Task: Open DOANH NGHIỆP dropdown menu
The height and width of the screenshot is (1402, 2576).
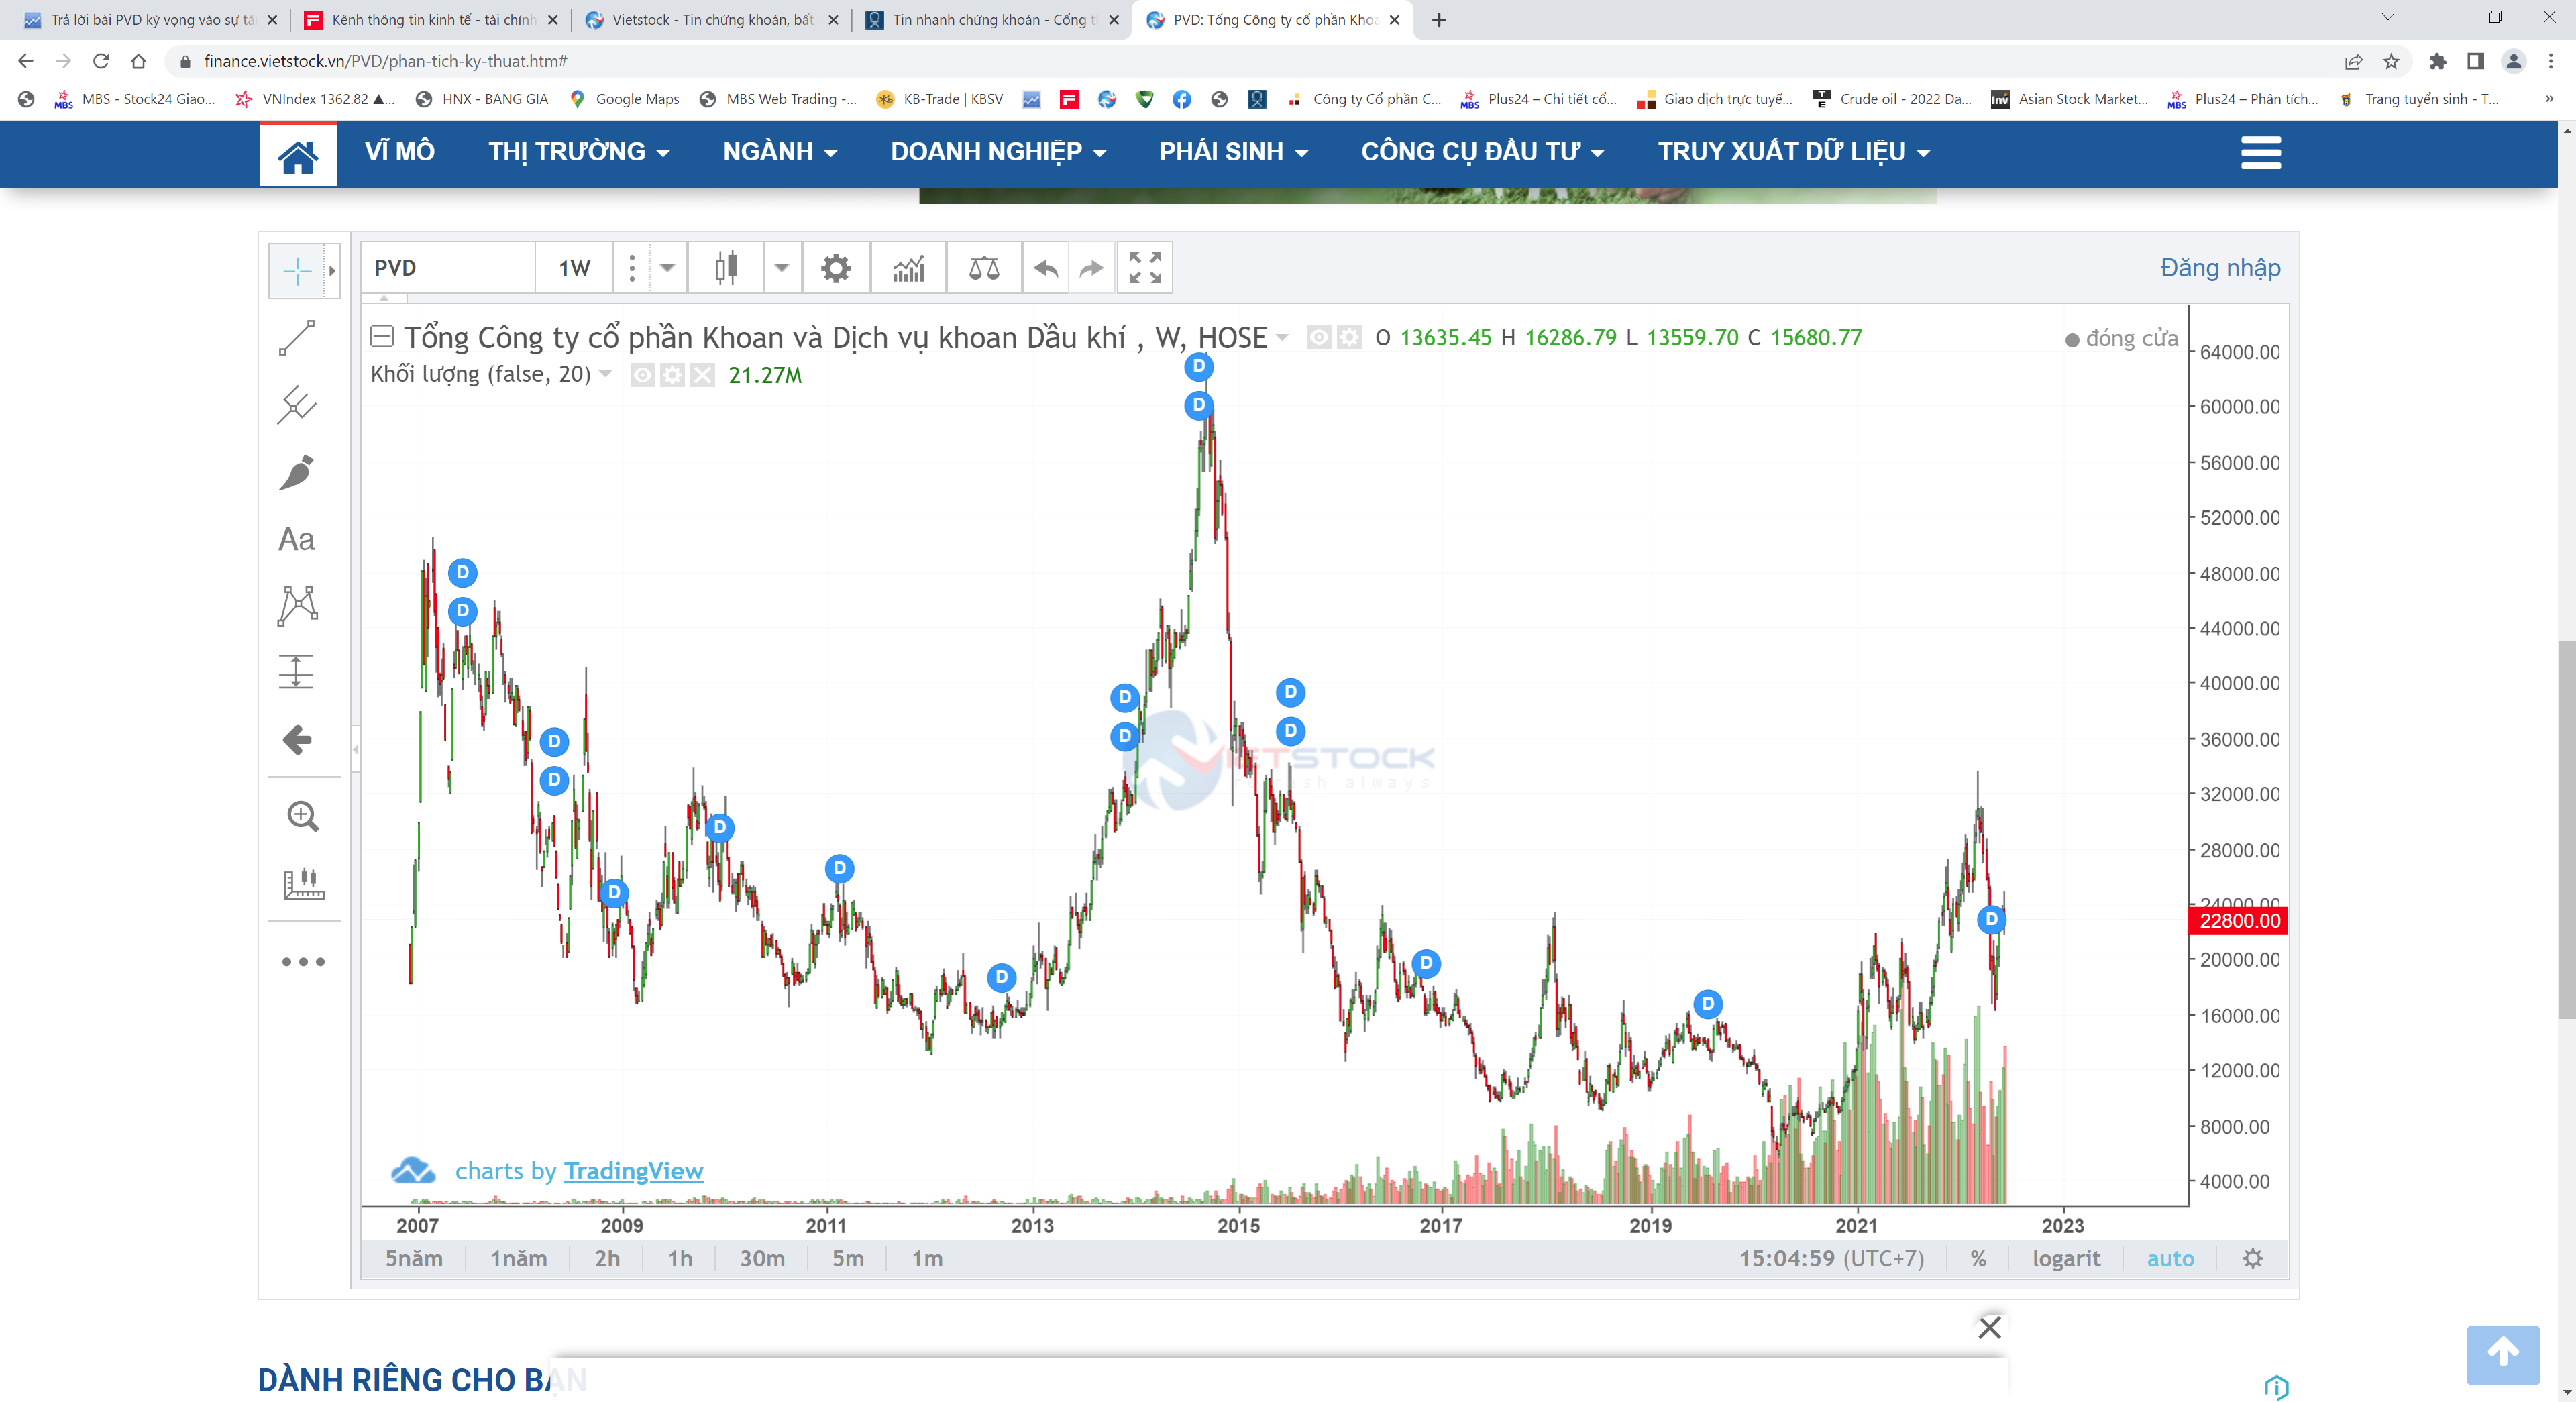Action: click(997, 152)
